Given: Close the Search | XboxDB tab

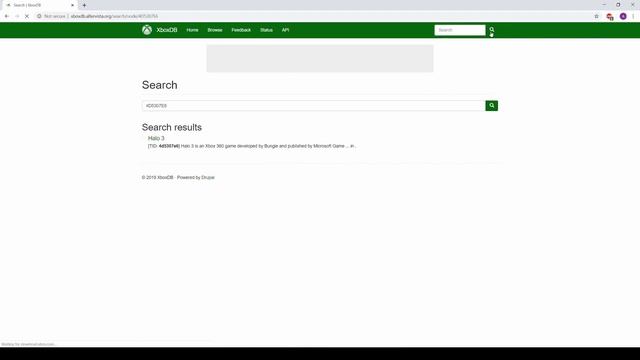Looking at the screenshot, I should pyautogui.click(x=72, y=5).
